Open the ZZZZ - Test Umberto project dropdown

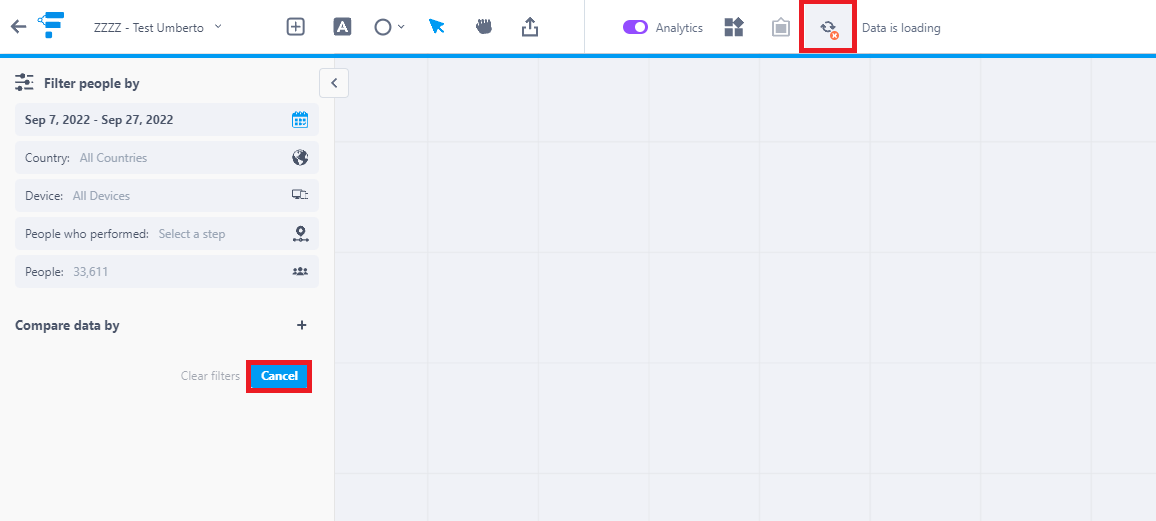158,27
